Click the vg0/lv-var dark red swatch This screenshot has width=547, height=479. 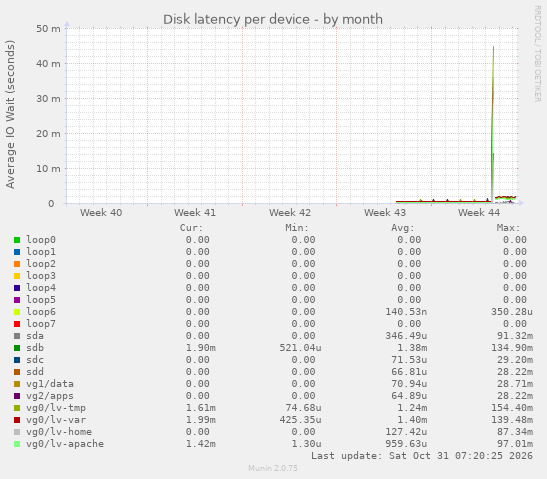pos(17,420)
